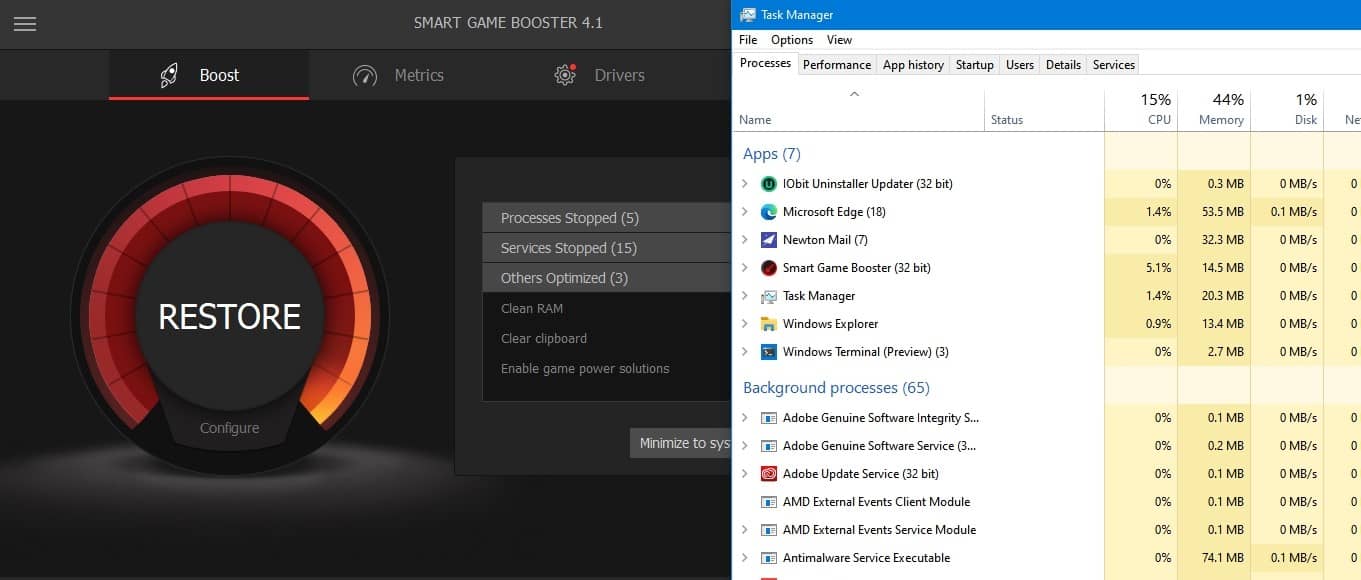Select the Processes tab in Task Manager
The width and height of the screenshot is (1361, 580).
click(766, 63)
